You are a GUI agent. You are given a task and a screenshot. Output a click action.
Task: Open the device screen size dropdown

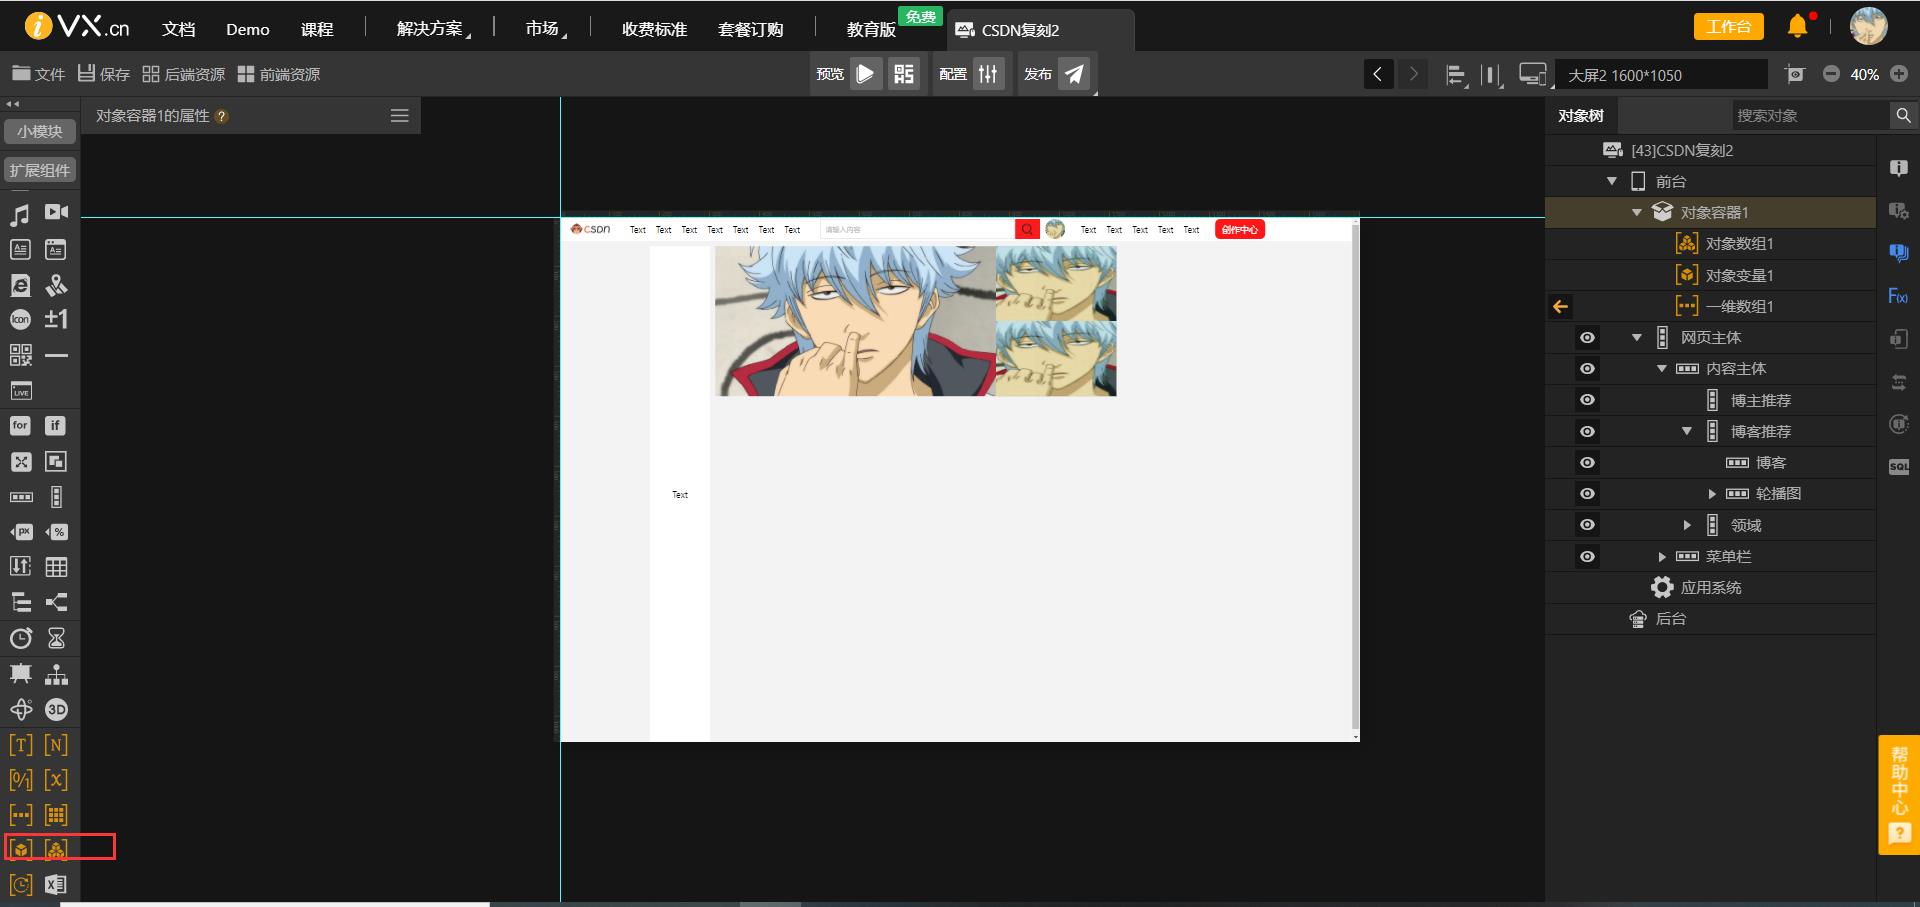(1661, 75)
